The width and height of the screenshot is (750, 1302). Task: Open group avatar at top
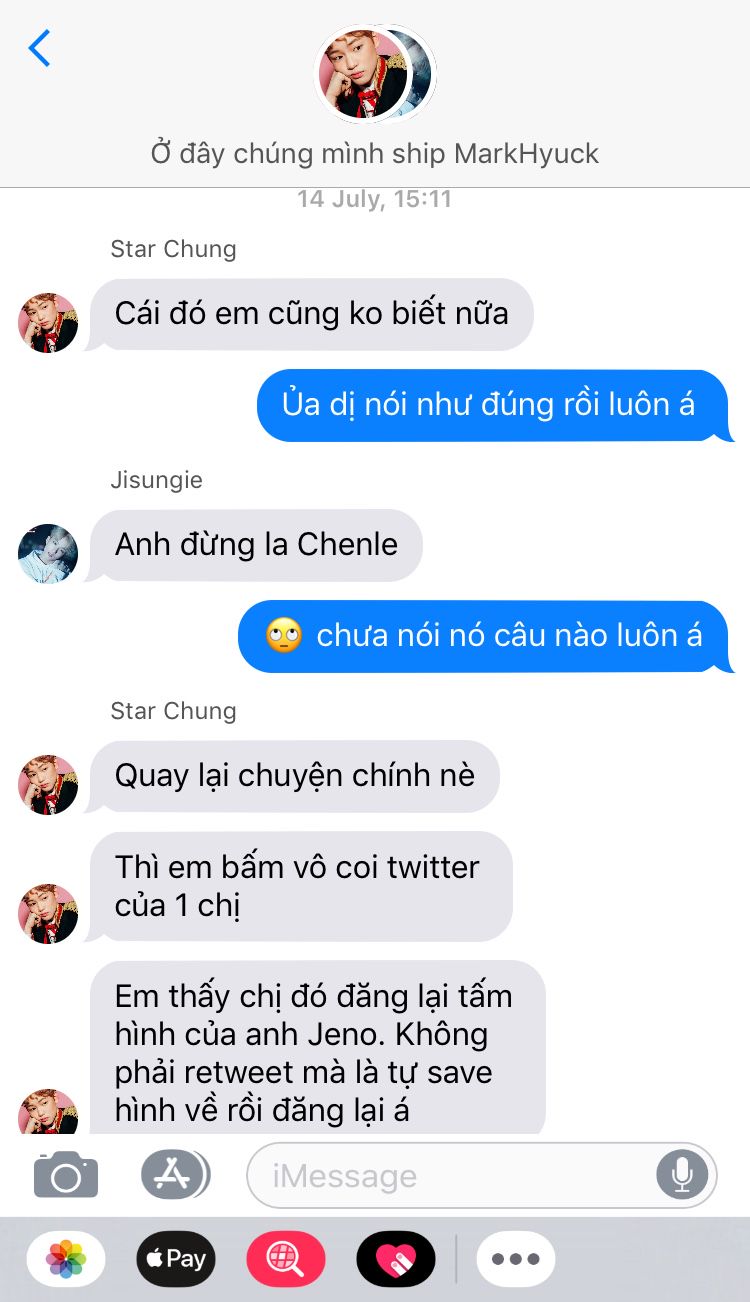pyautogui.click(x=375, y=74)
